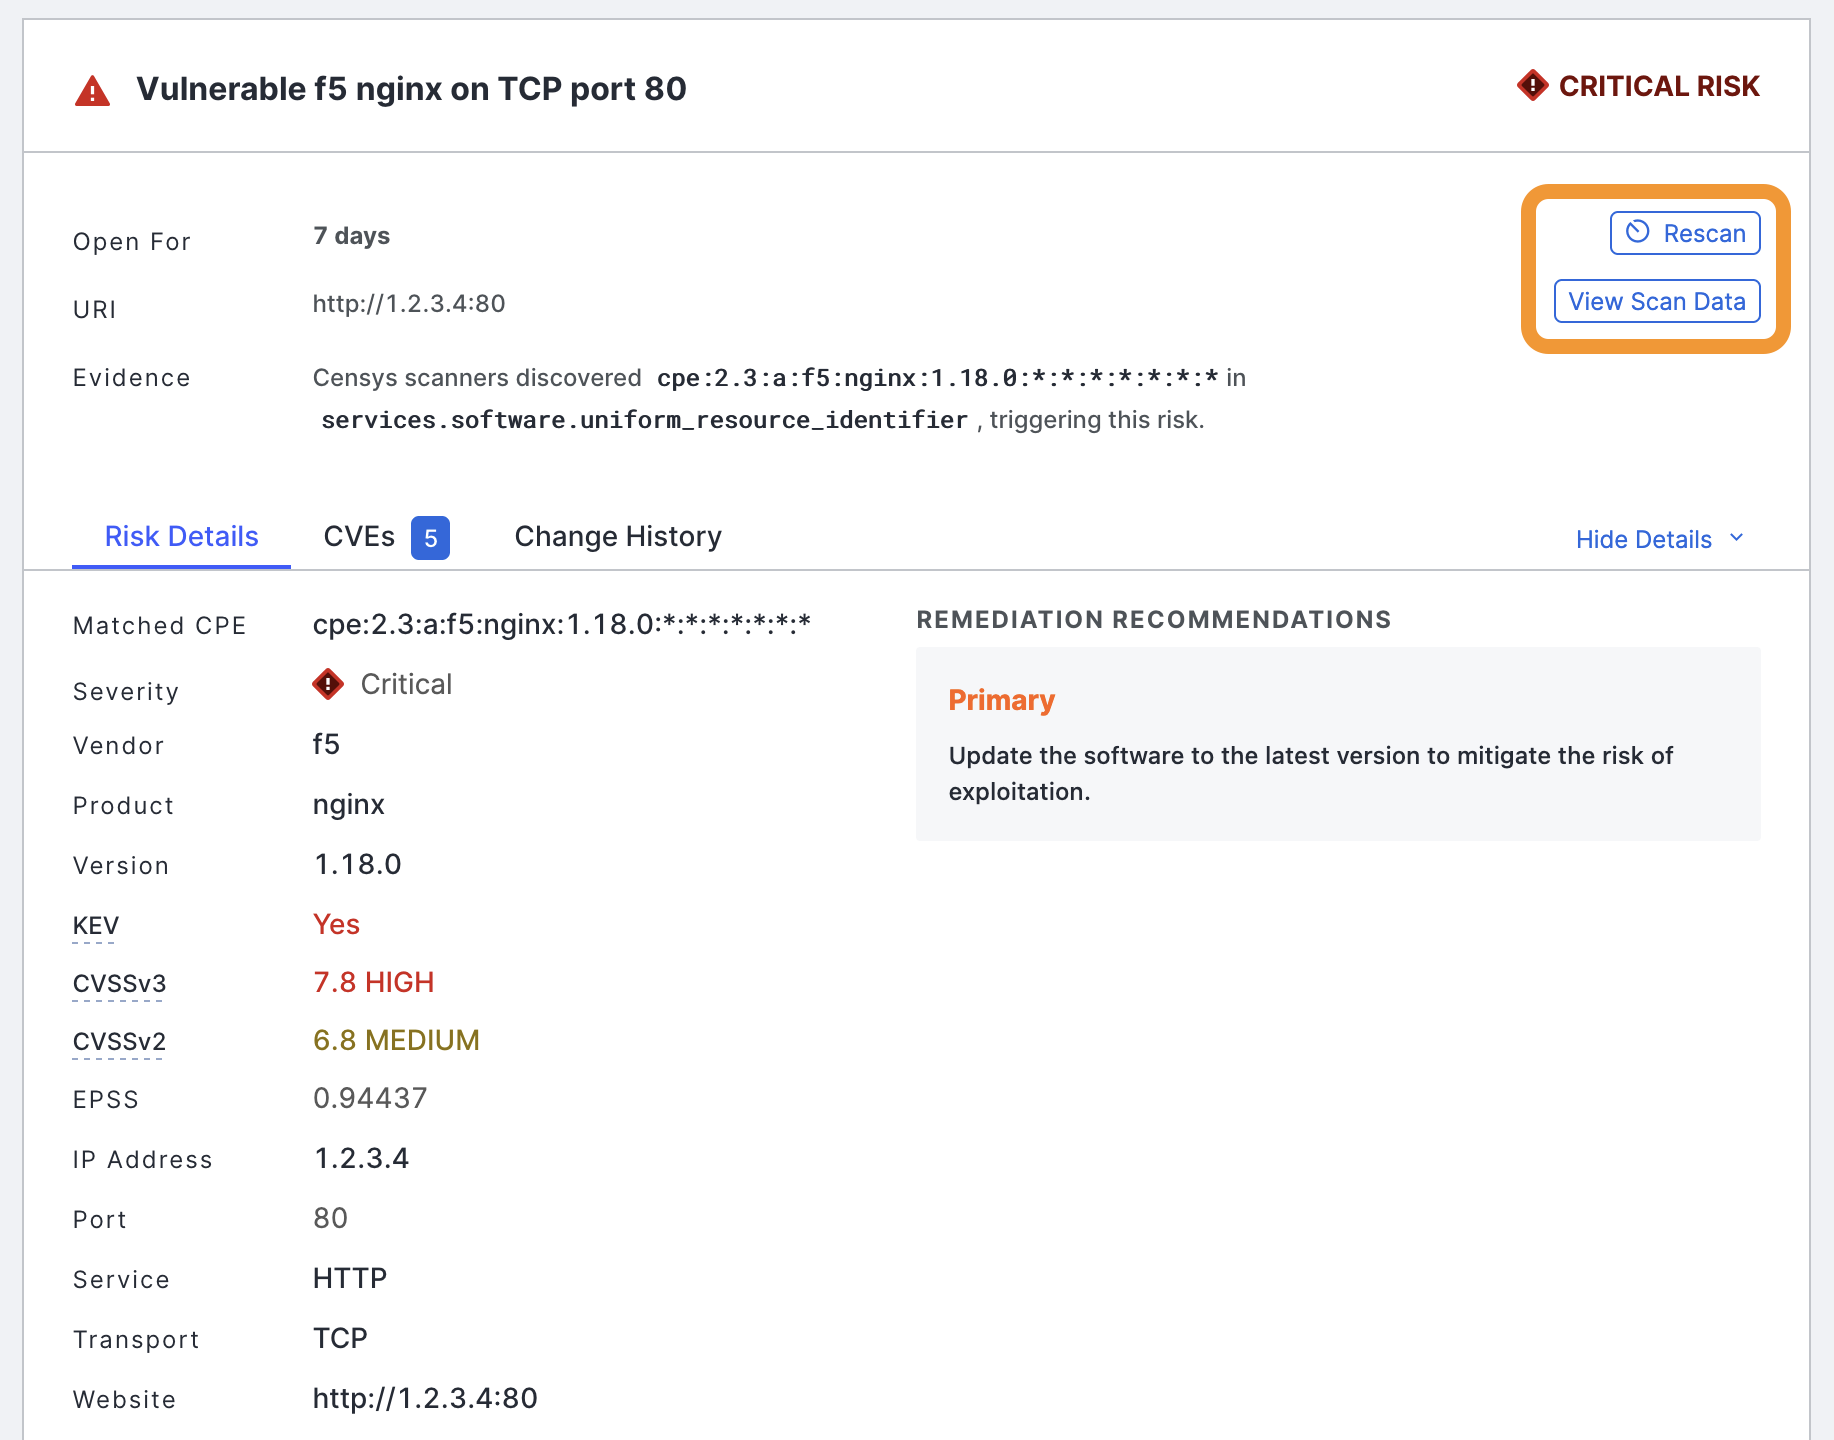Click the critical risk diamond icon in header
This screenshot has height=1440, width=1834.
(x=1532, y=86)
